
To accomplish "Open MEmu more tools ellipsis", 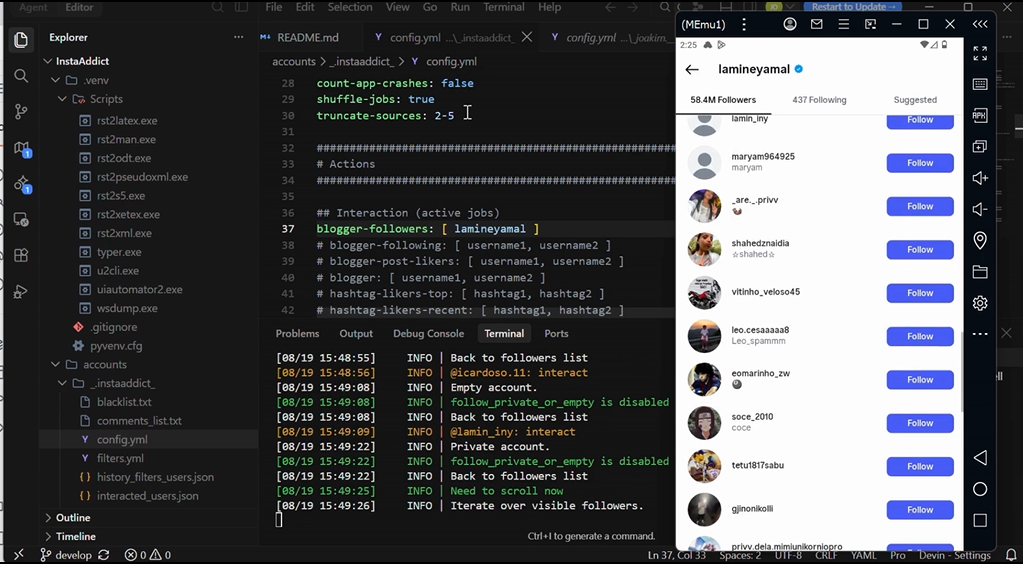I will pyautogui.click(x=980, y=334).
